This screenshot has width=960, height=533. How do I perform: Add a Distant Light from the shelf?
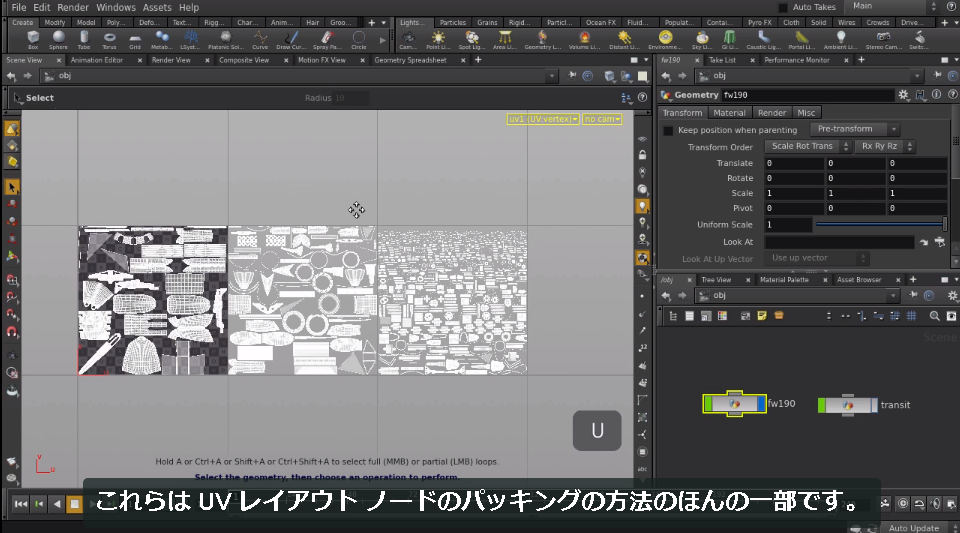(624, 40)
